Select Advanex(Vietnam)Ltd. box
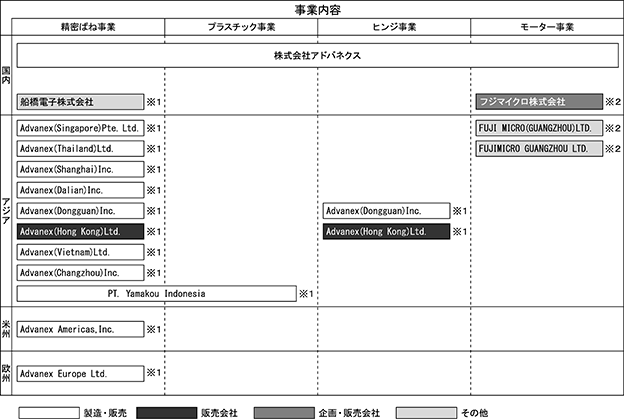 pyautogui.click(x=80, y=252)
